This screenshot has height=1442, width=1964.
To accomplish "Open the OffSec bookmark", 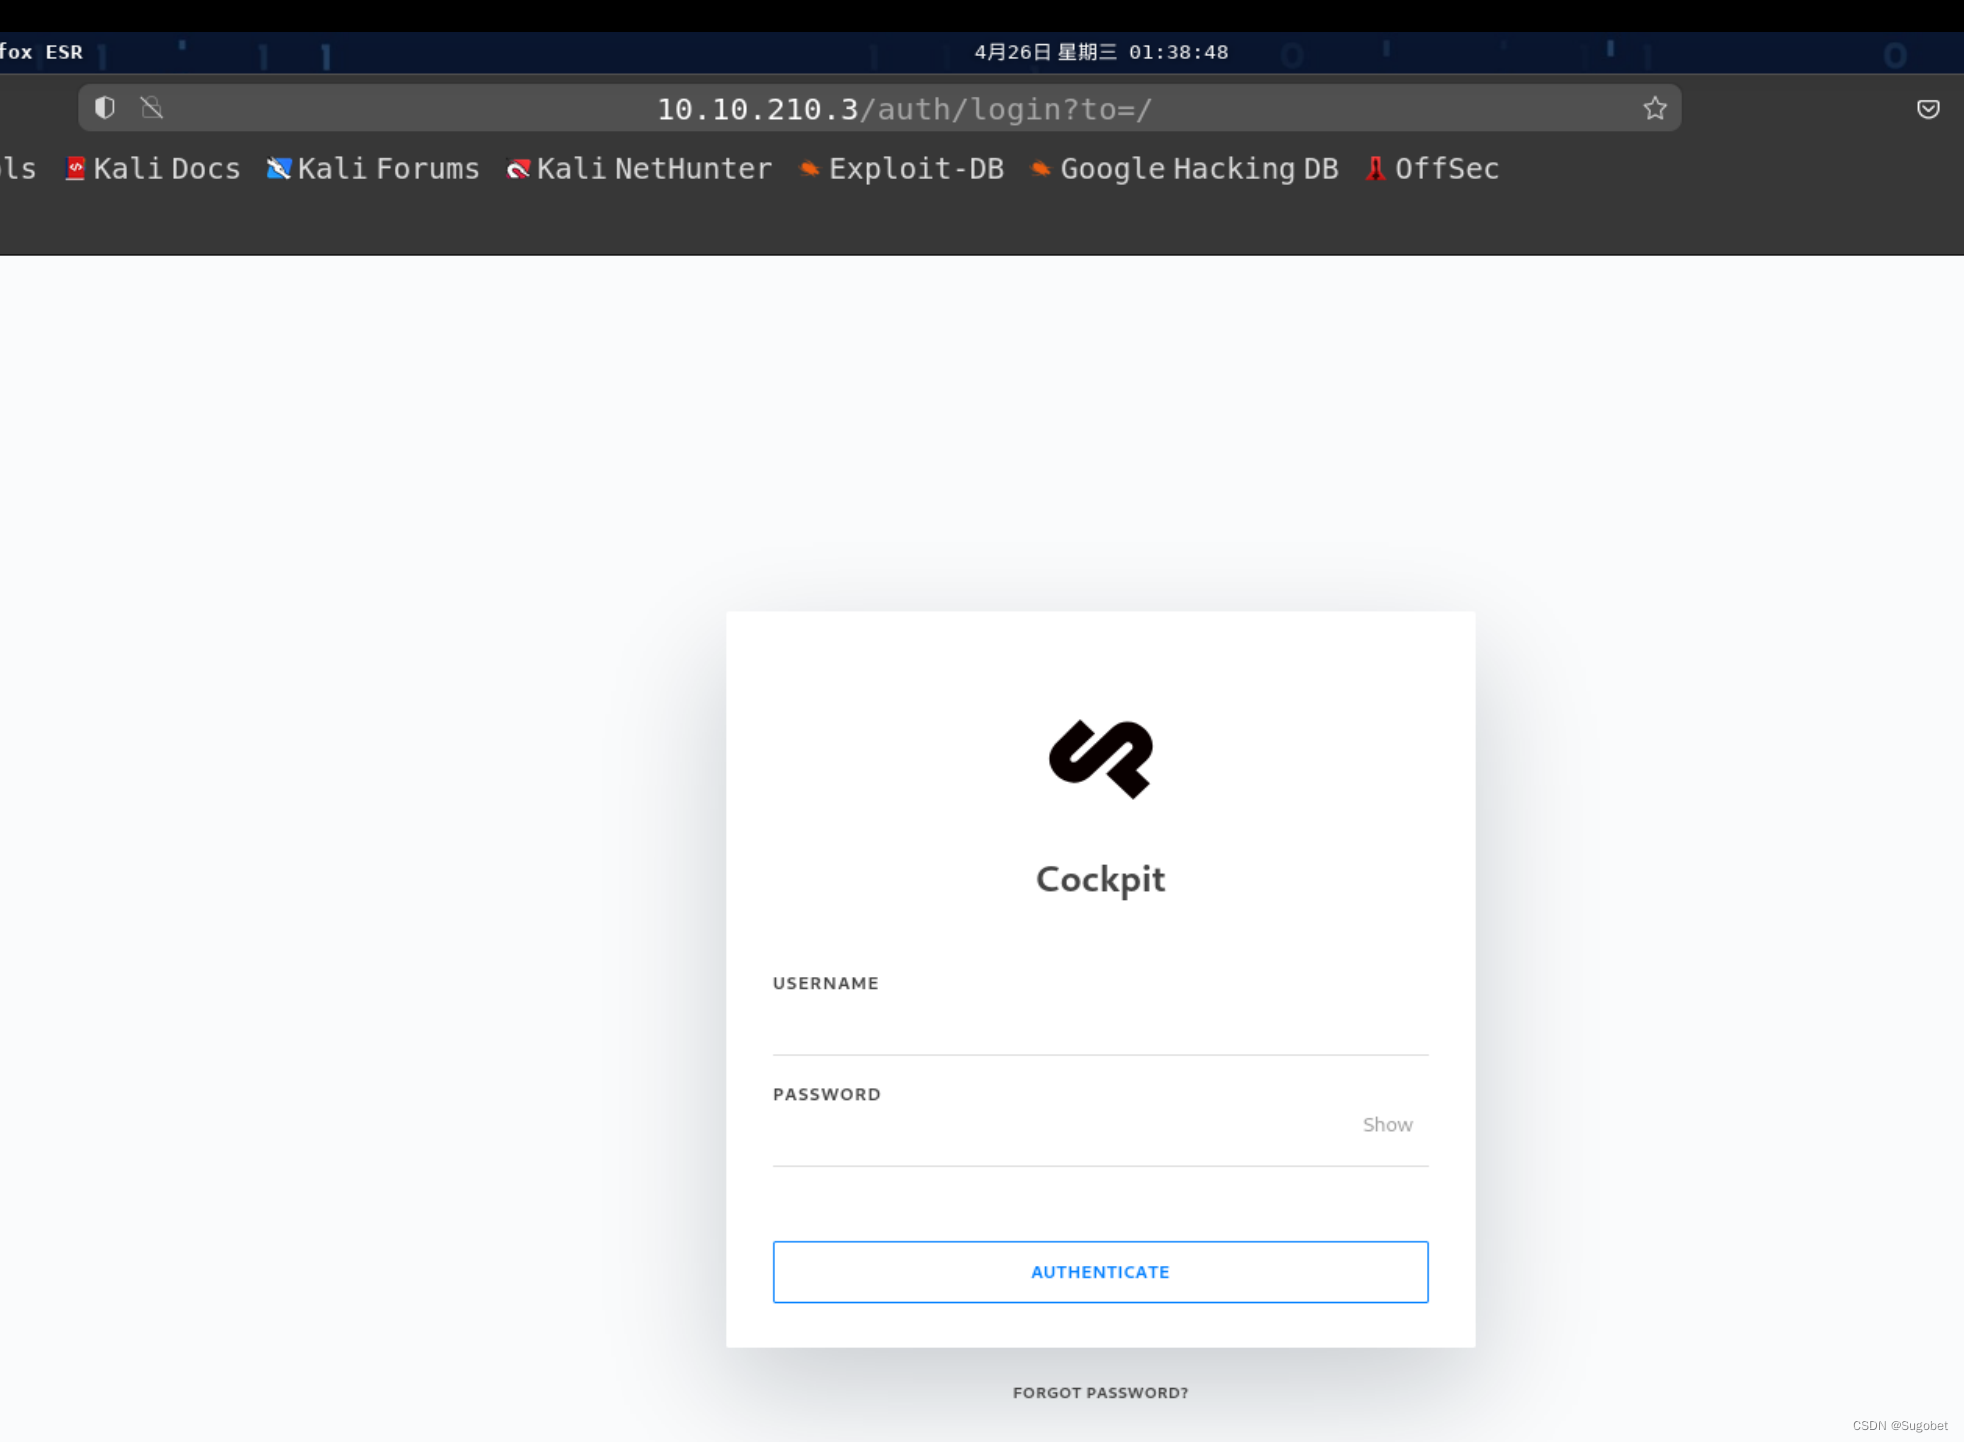I will (x=1432, y=168).
